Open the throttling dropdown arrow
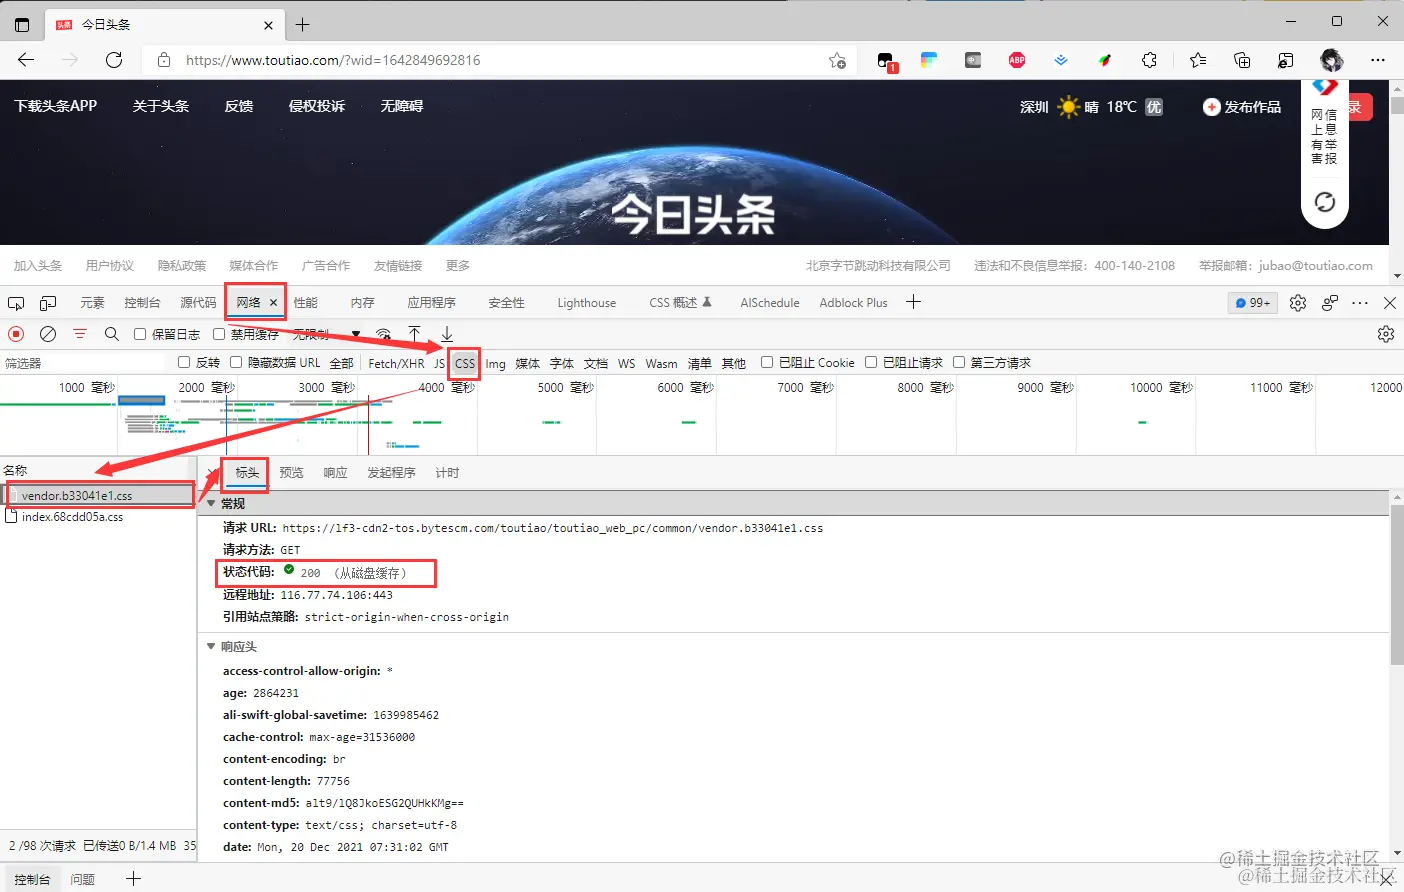 point(356,335)
